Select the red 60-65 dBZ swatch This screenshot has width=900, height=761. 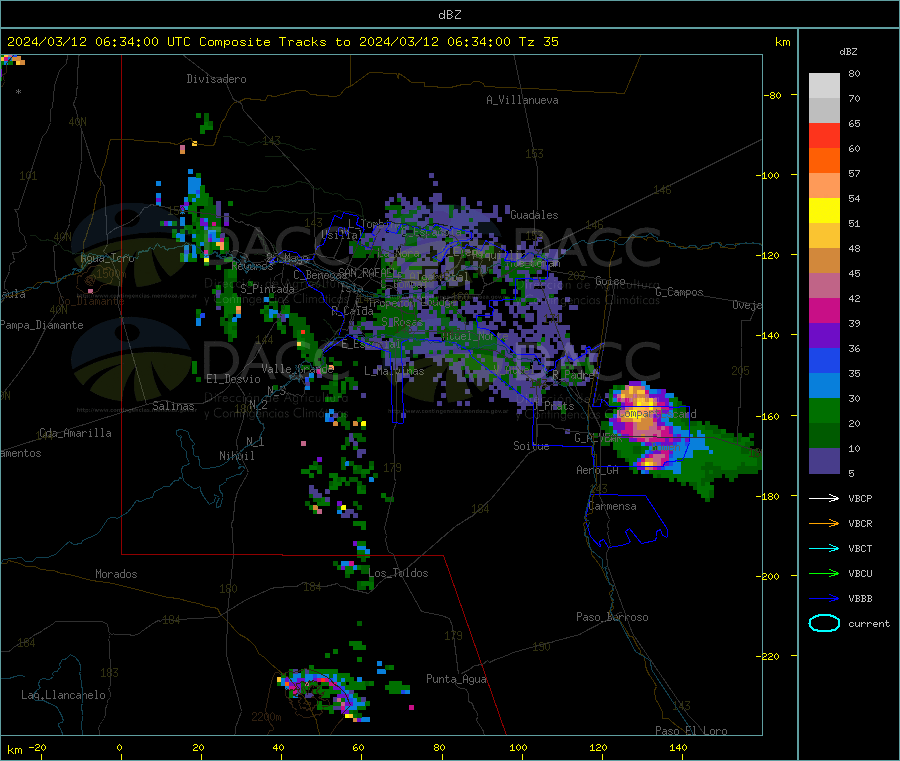click(x=824, y=135)
